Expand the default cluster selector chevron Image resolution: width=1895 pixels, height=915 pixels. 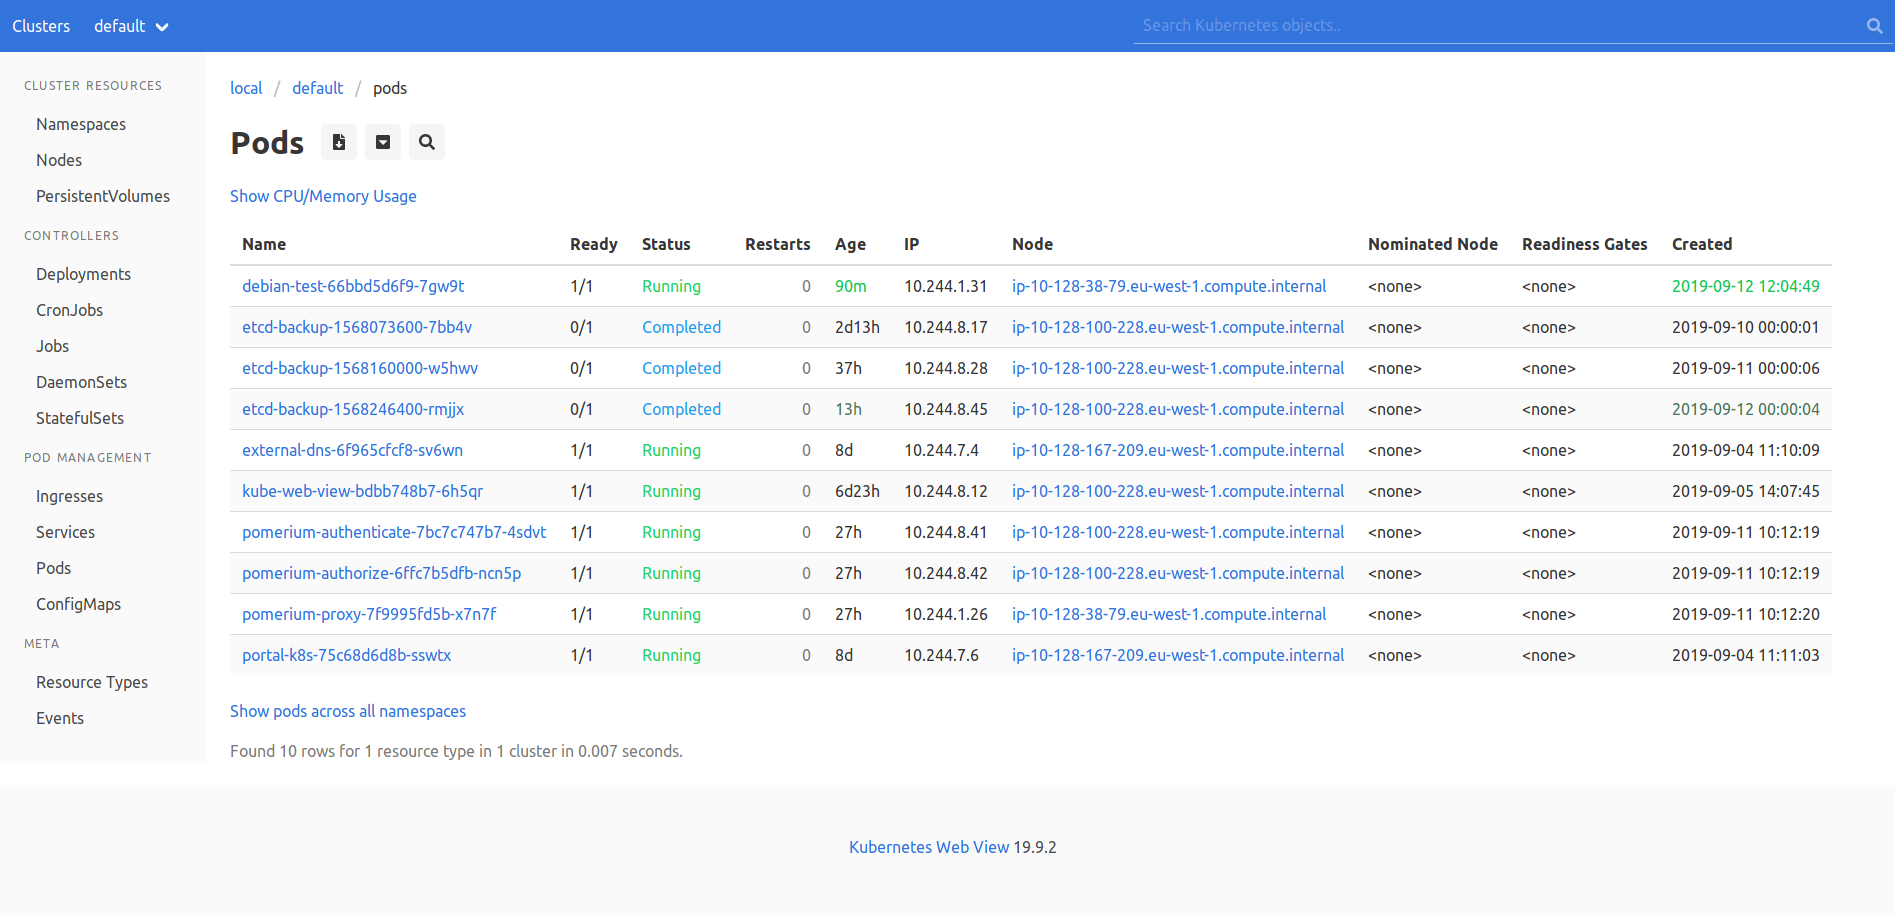(x=162, y=26)
